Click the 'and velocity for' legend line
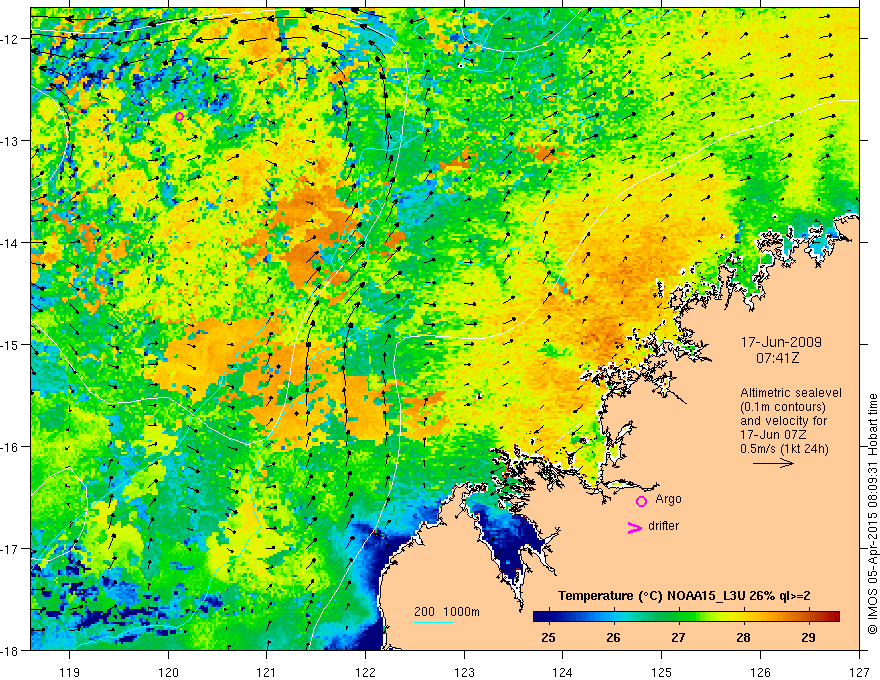 (x=783, y=421)
